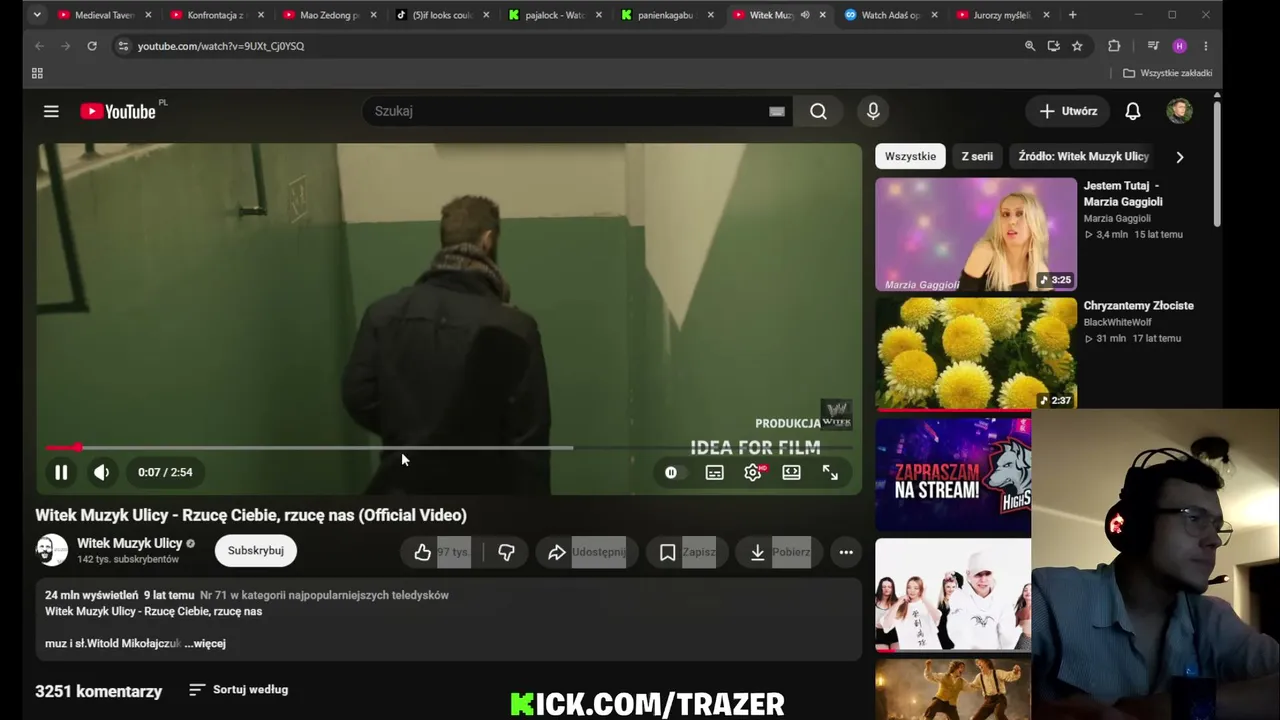Download the video with Pobierz
The height and width of the screenshot is (720, 1280).
point(780,552)
